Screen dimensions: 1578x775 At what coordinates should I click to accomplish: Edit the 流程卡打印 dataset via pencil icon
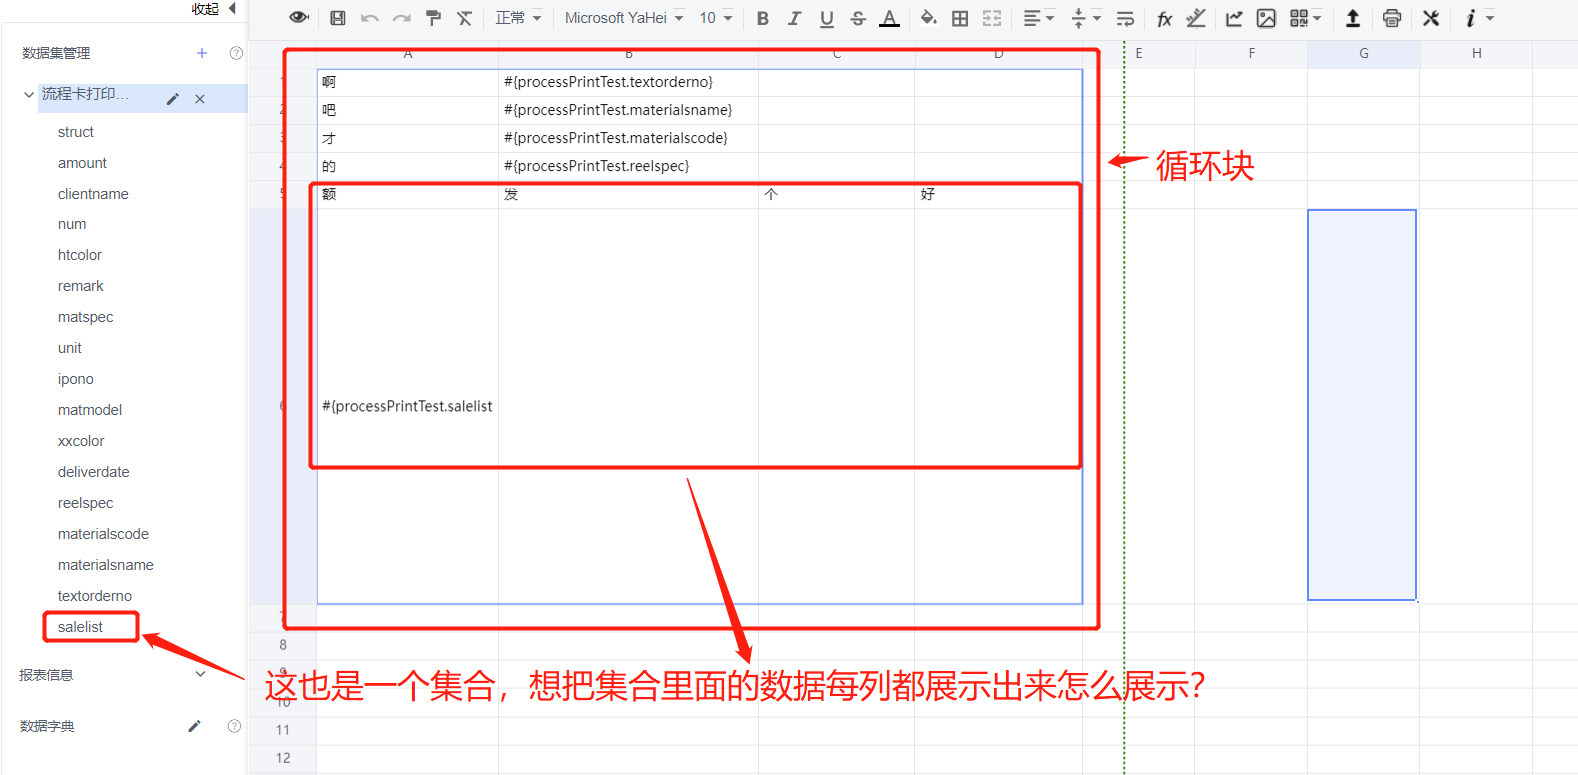172,99
